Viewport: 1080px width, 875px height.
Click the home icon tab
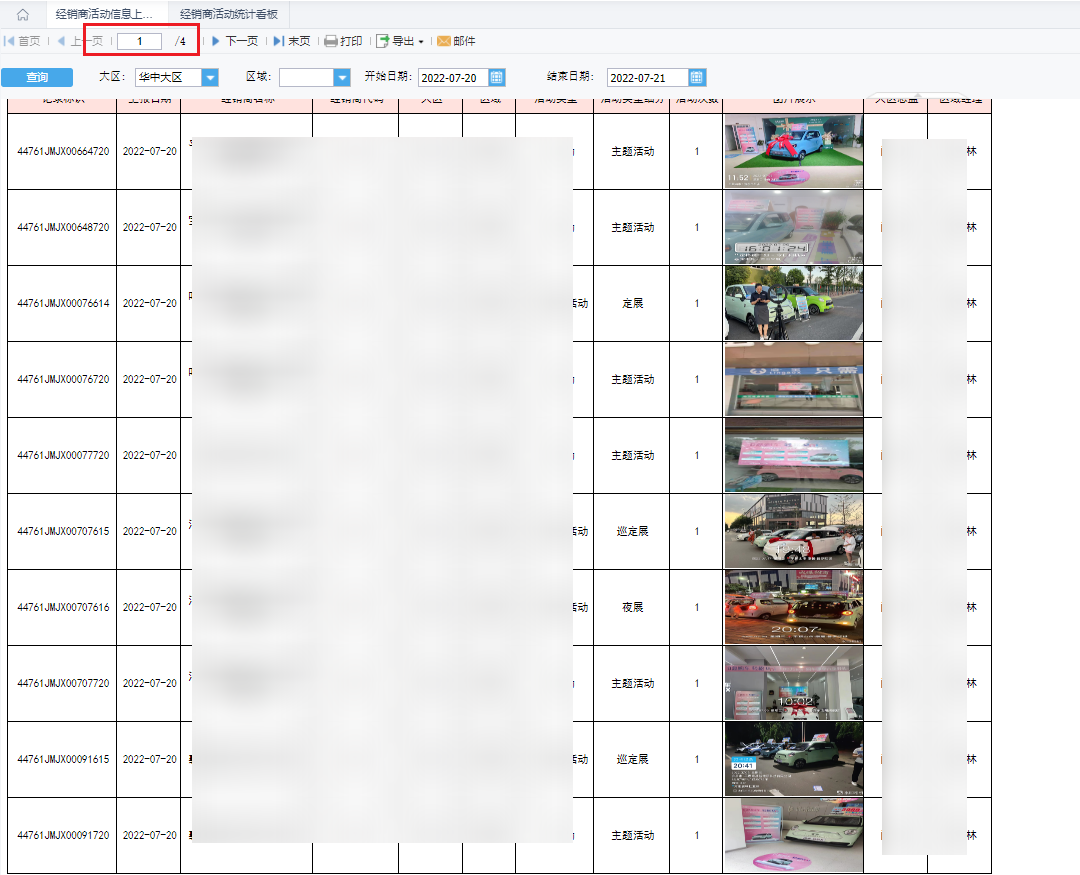[x=22, y=15]
